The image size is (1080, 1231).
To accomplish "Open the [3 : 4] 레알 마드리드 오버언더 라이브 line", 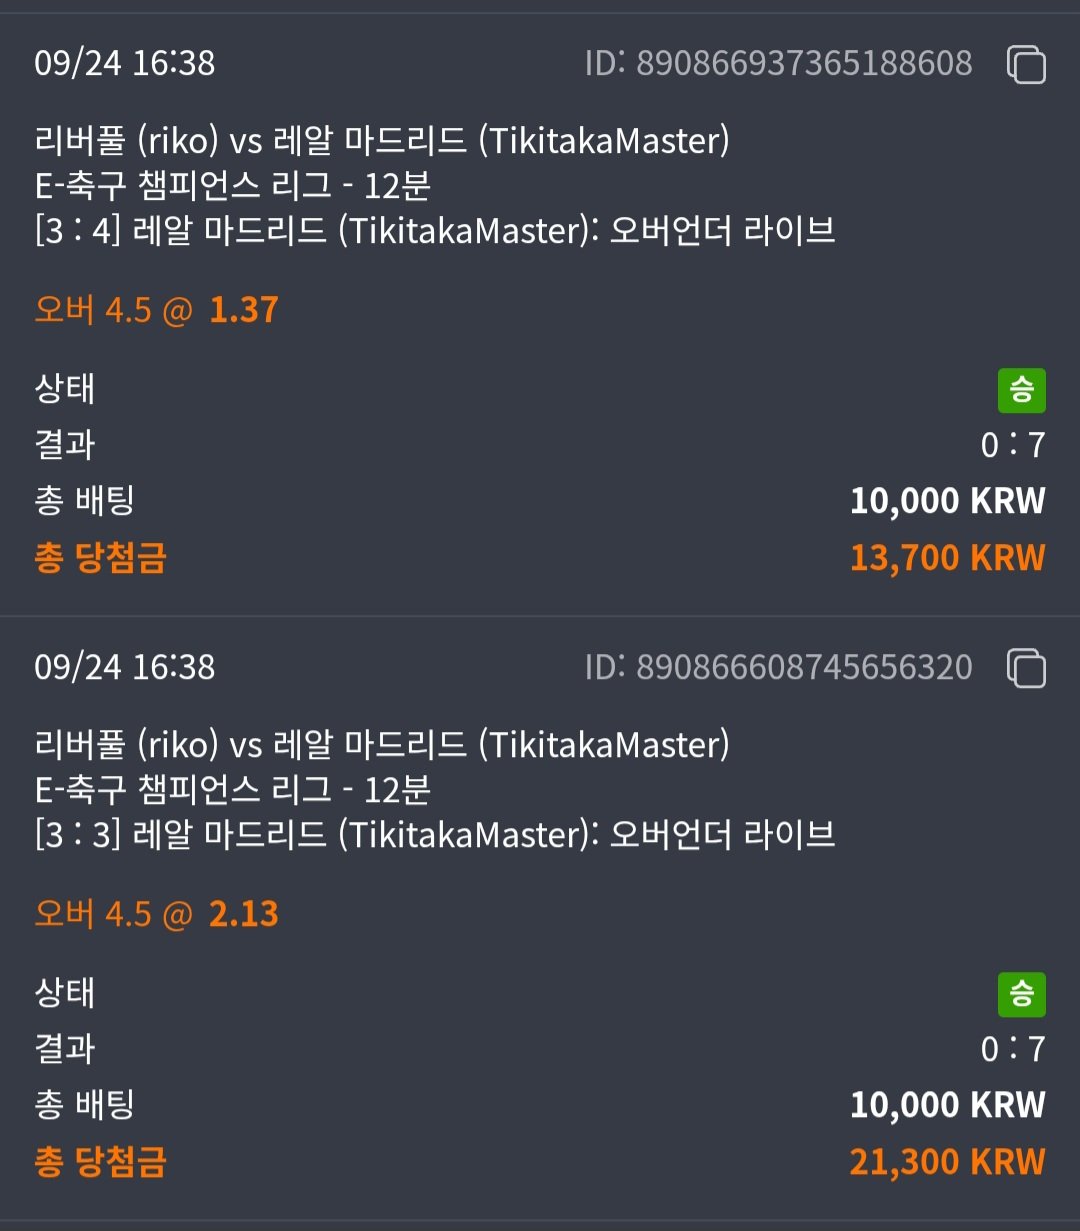I will point(435,231).
